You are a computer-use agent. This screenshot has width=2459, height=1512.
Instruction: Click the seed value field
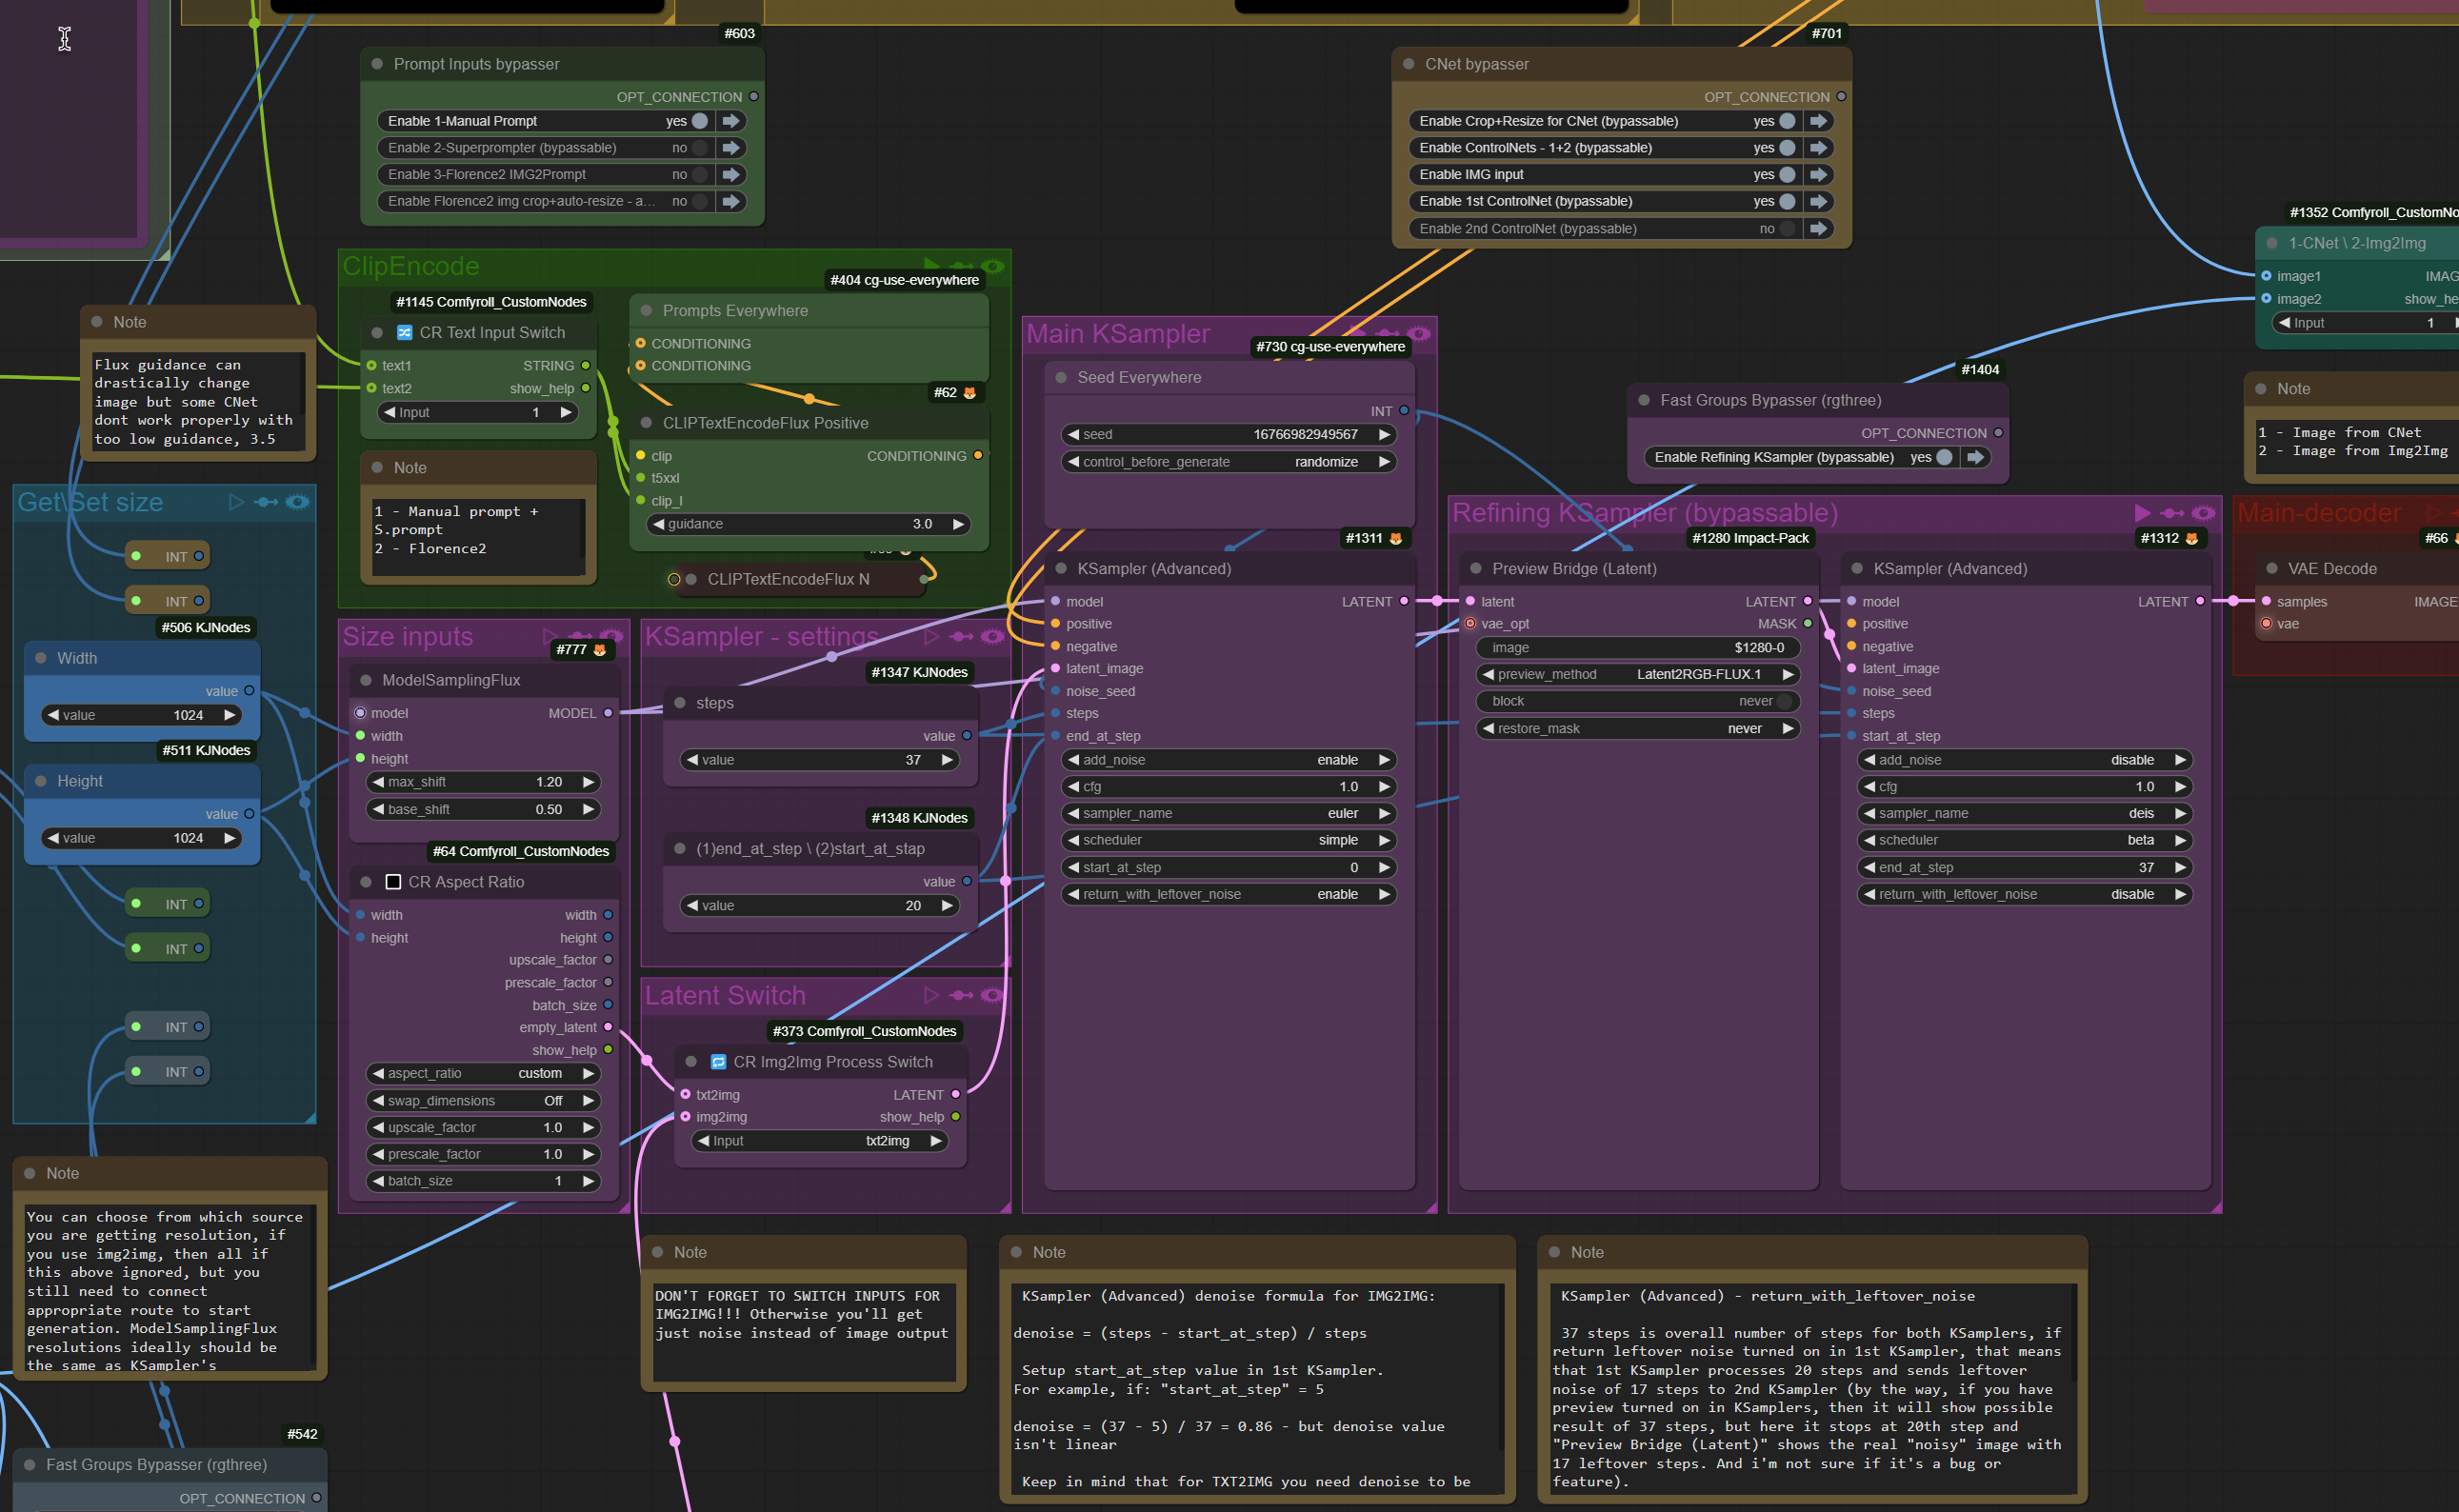click(1229, 434)
